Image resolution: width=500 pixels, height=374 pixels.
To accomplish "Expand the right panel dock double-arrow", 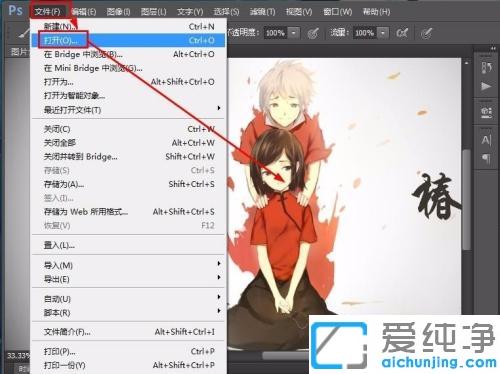I will (493, 49).
